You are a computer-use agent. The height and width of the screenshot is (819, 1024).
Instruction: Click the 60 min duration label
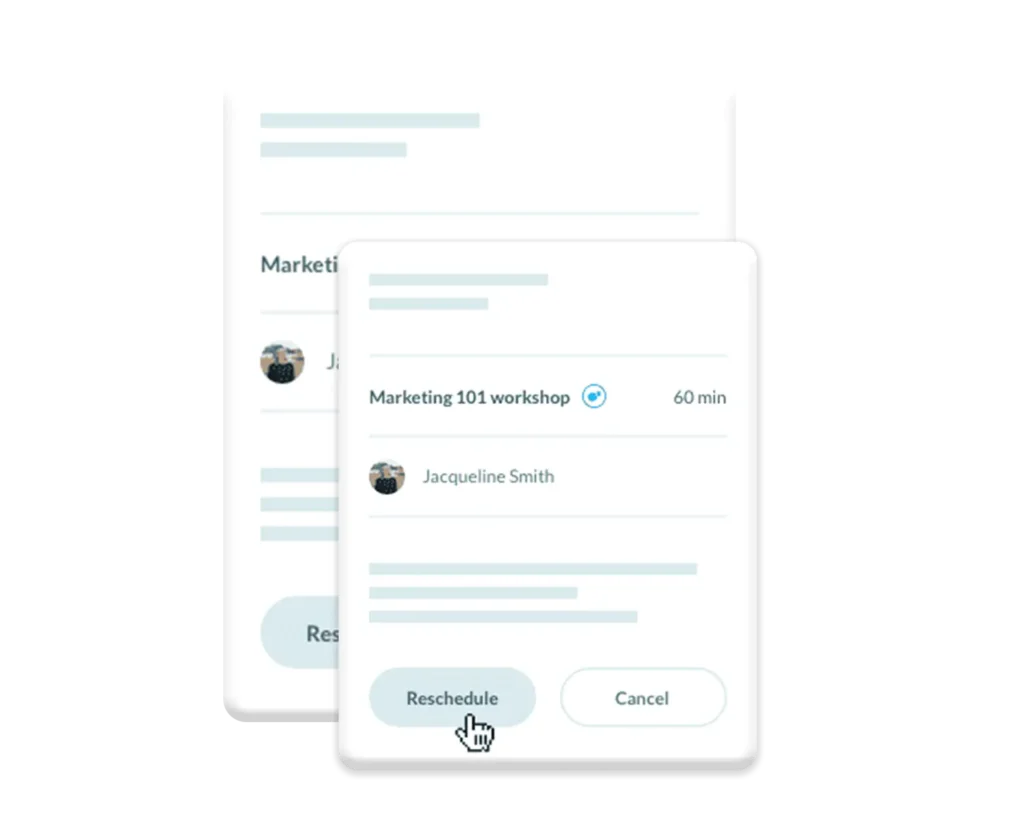click(x=699, y=397)
